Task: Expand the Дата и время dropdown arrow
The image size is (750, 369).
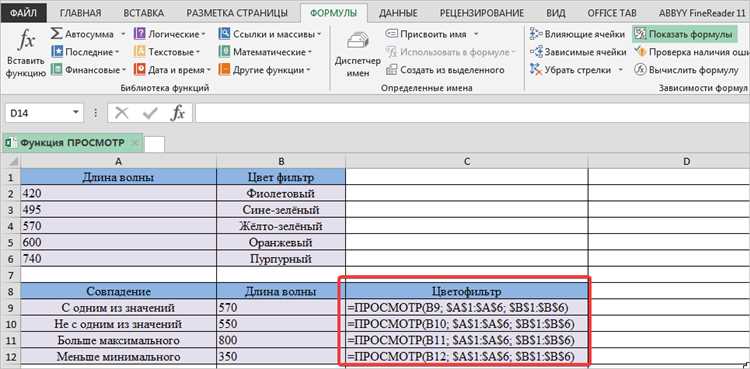Action: pos(209,70)
